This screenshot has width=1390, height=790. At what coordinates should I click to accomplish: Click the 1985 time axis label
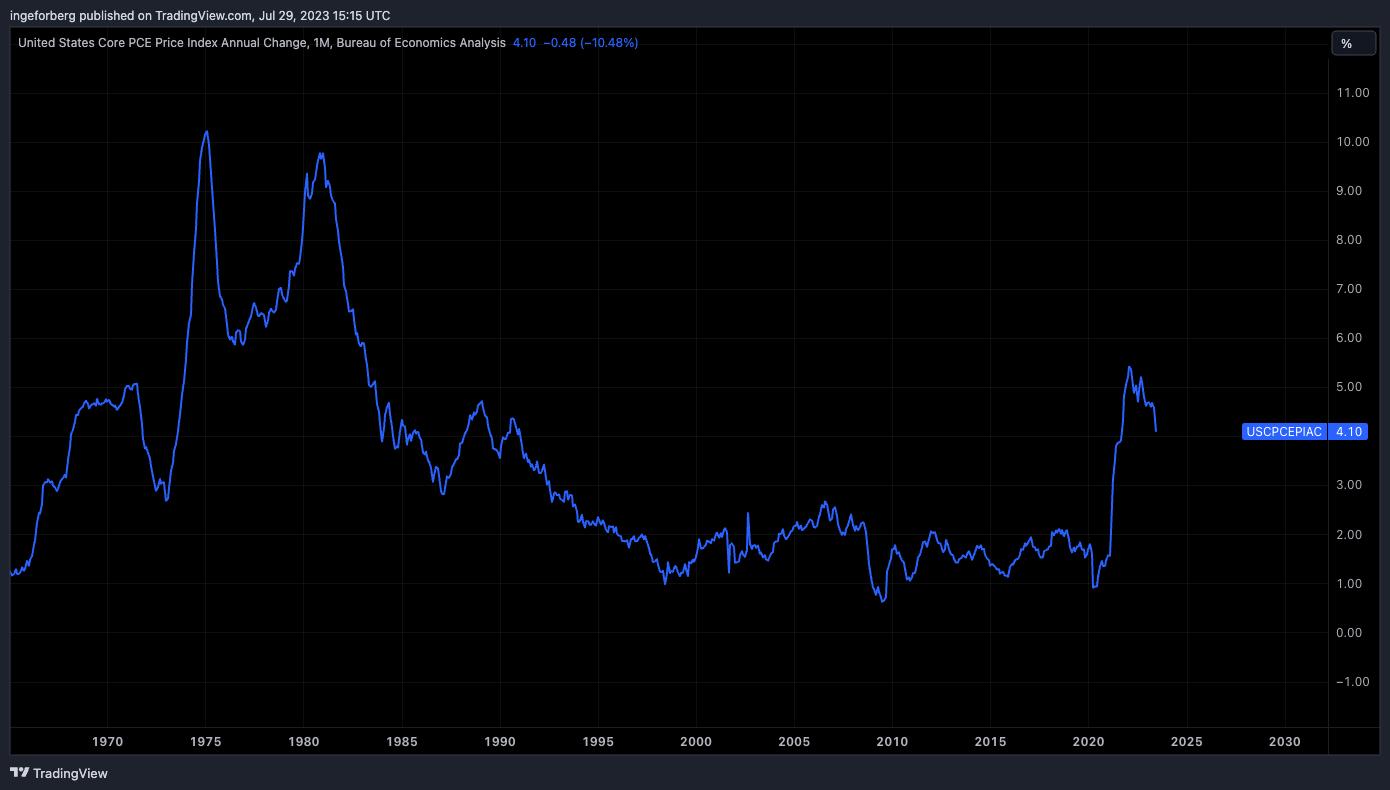402,742
